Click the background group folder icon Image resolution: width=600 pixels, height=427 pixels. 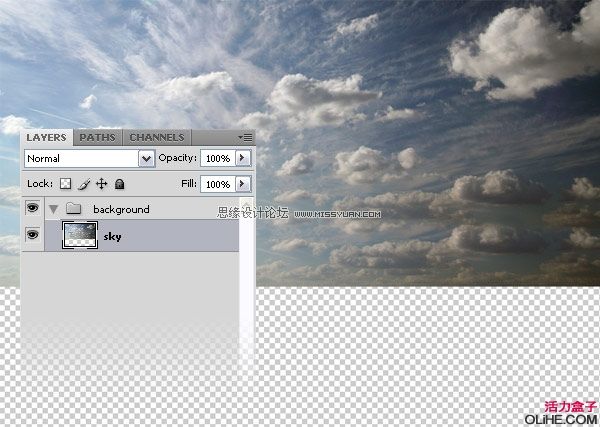(73, 209)
